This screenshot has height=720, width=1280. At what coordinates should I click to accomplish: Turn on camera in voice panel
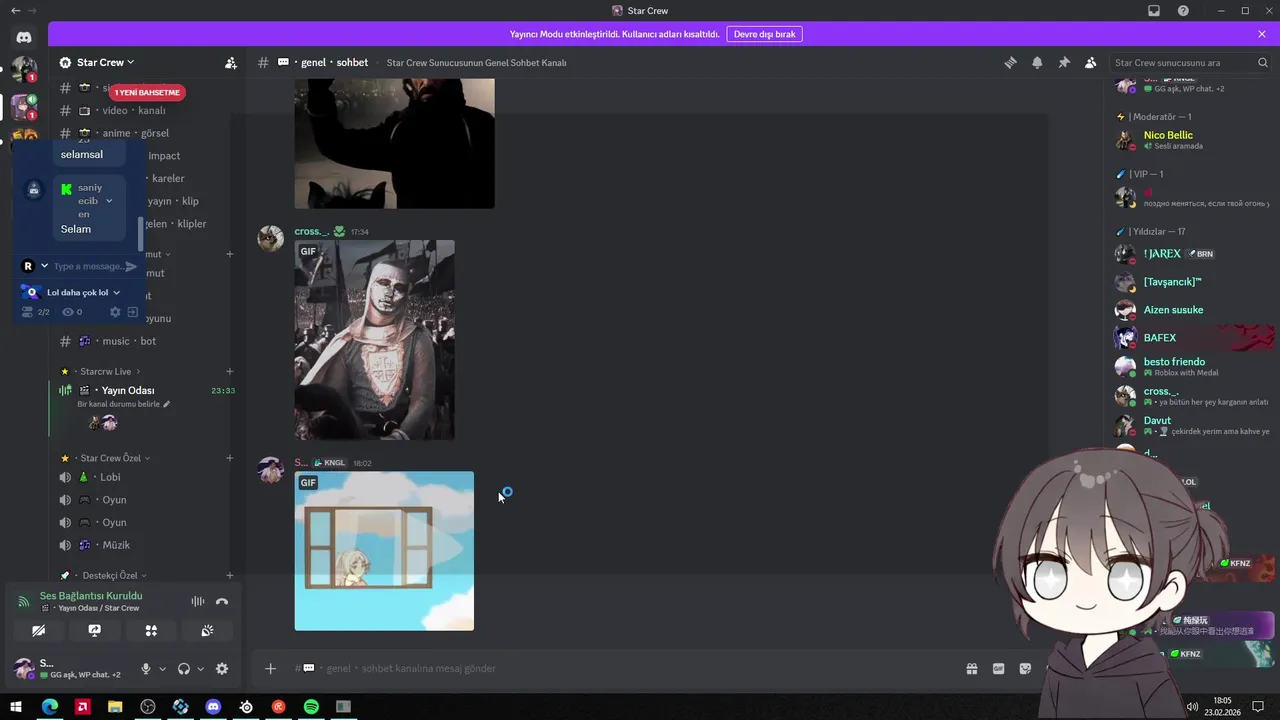[39, 630]
